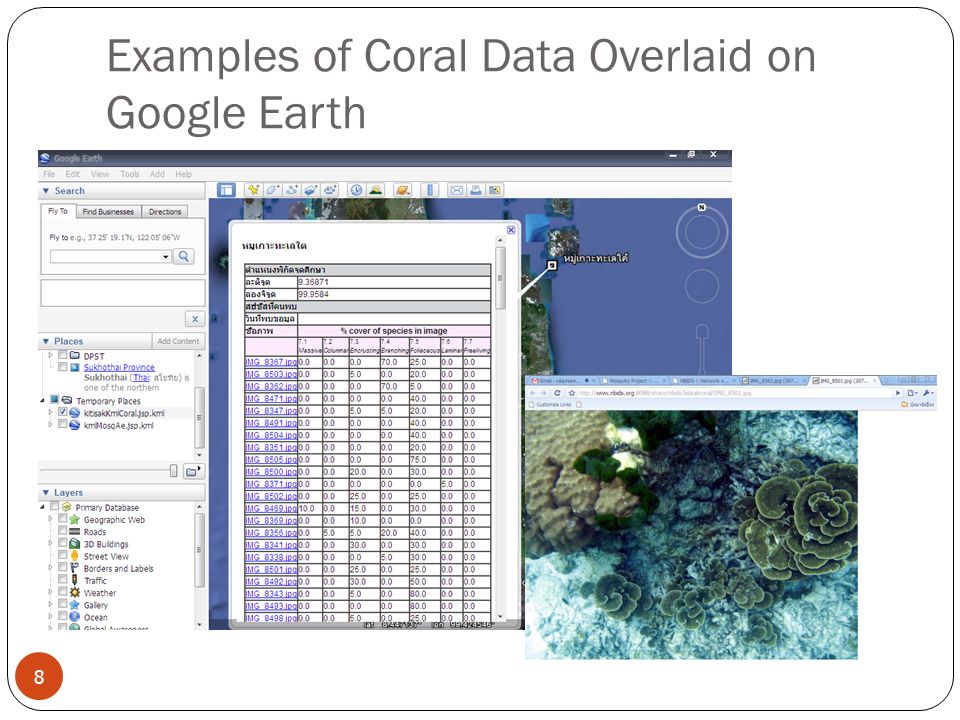Expand the Borders and Labels arrow

pyautogui.click(x=50, y=568)
